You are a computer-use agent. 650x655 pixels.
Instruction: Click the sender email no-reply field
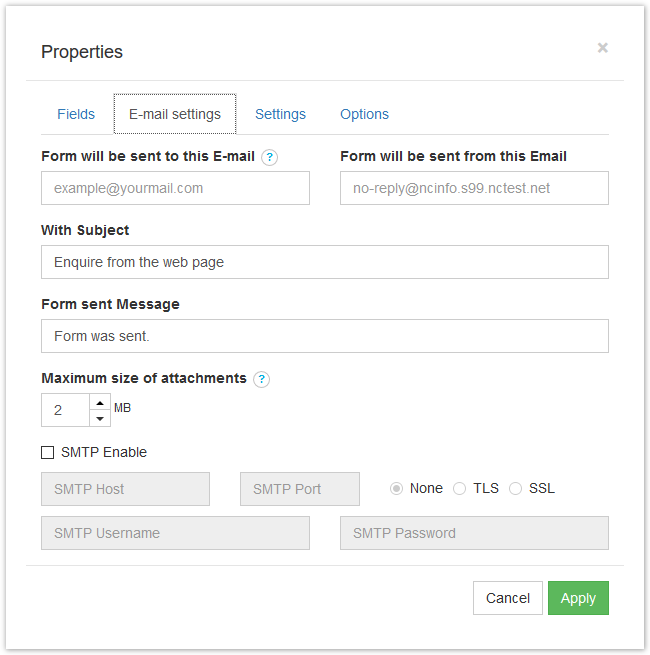point(474,188)
